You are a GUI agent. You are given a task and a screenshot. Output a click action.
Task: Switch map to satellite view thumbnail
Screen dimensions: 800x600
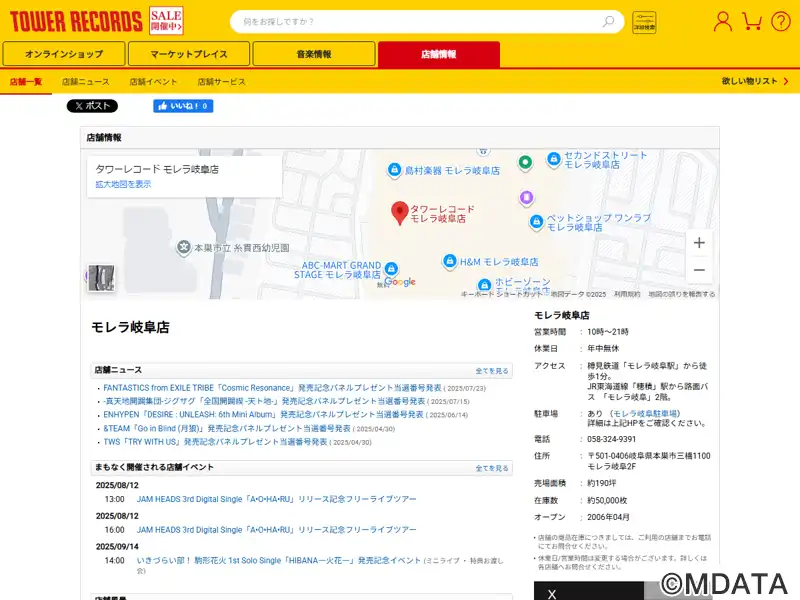coord(101,278)
